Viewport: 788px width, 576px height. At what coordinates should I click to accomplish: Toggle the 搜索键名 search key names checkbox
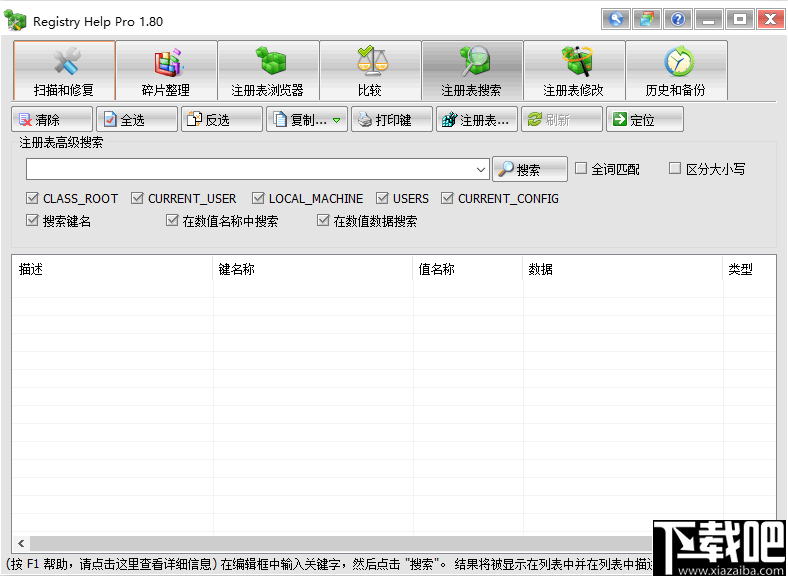(58, 221)
